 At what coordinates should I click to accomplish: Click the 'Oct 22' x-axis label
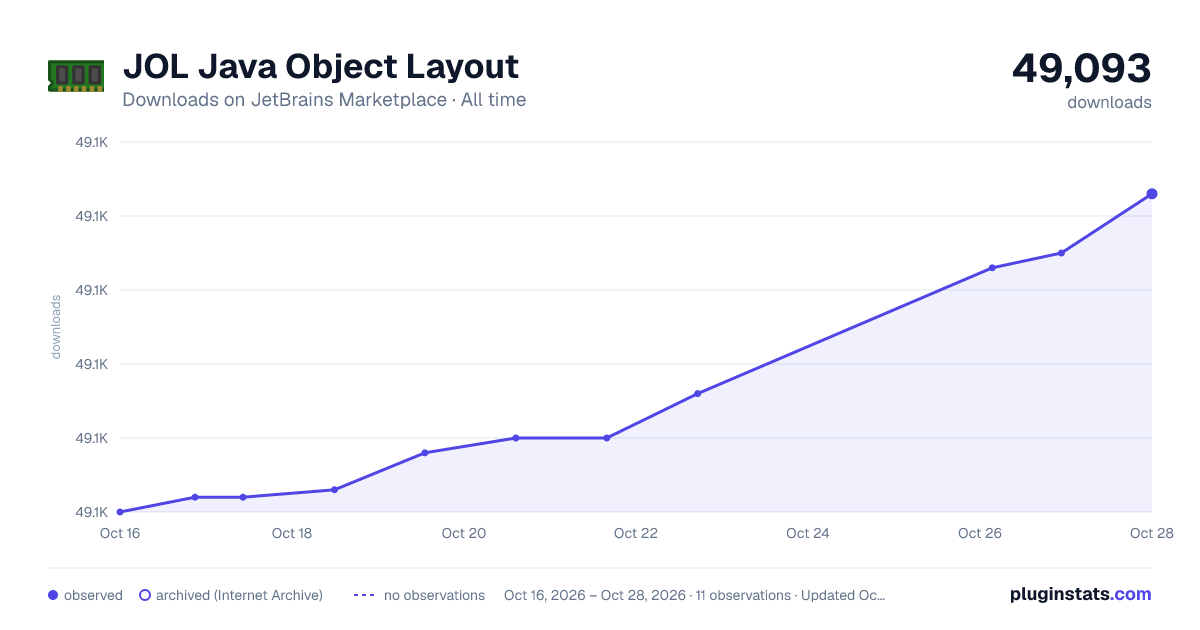[636, 533]
